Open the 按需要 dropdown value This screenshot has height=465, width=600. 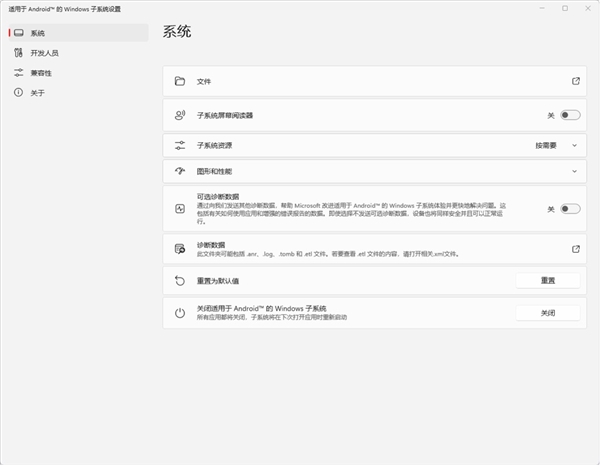[x=545, y=145]
